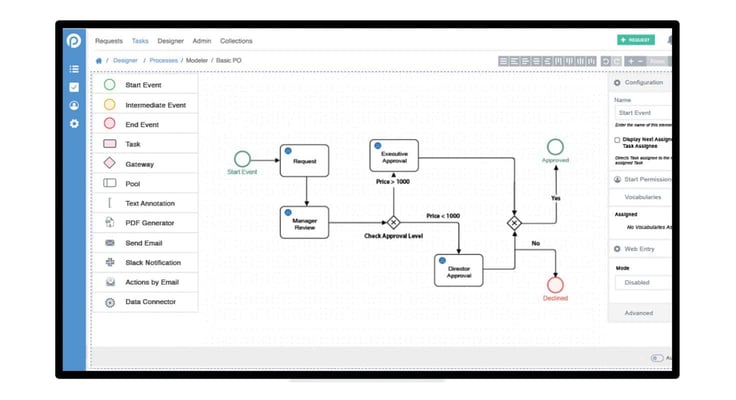
Task: Click the 'Price < 1000' flow label
Action: 443,216
